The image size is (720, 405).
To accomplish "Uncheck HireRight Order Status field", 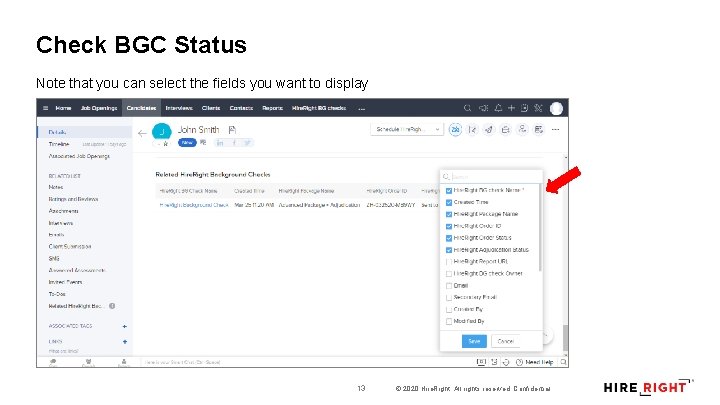I will (x=449, y=238).
